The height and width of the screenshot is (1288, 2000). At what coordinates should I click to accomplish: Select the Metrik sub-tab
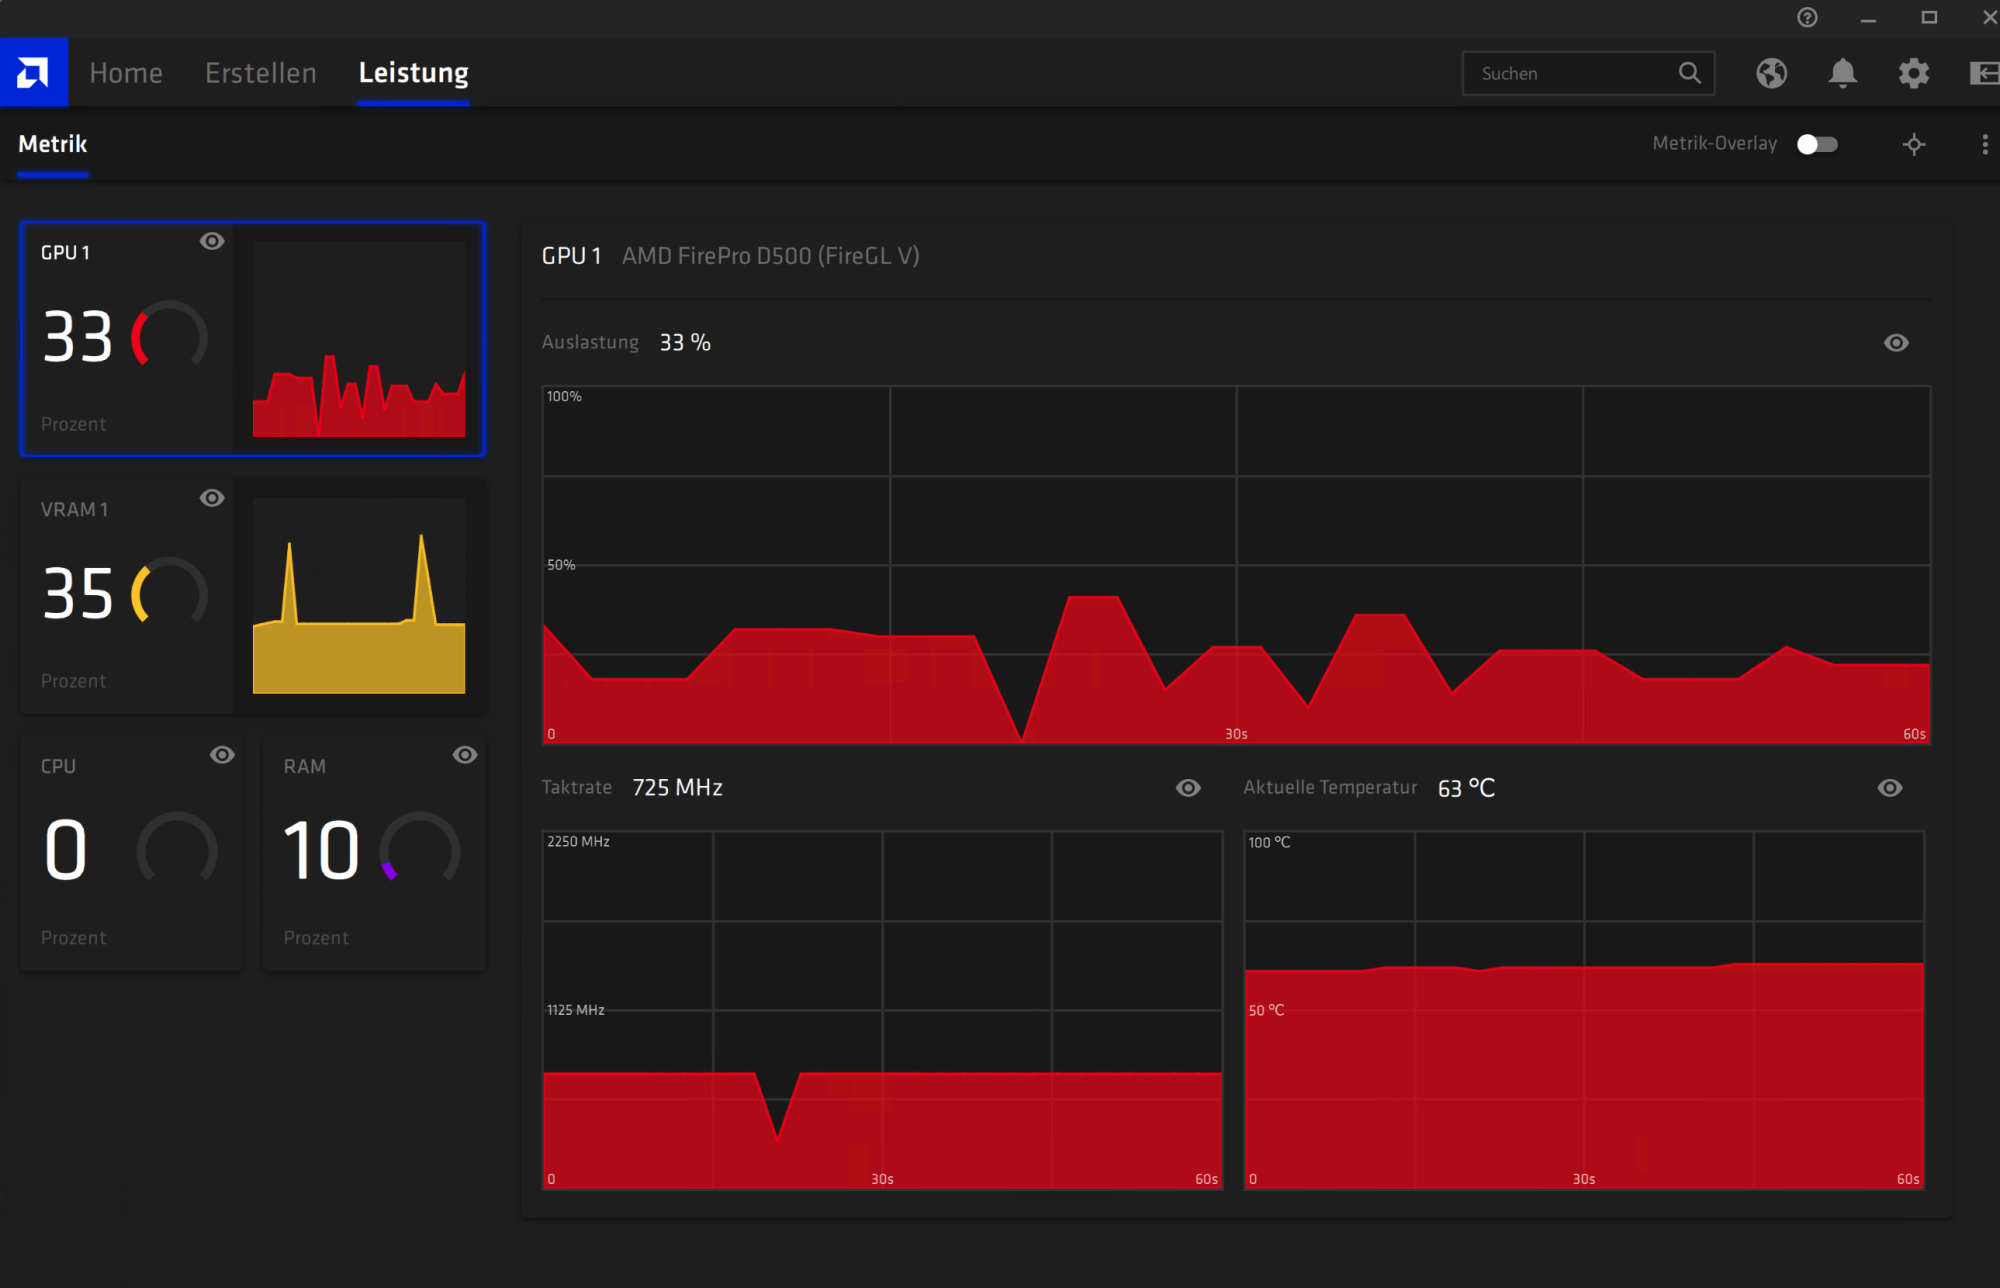[x=53, y=144]
